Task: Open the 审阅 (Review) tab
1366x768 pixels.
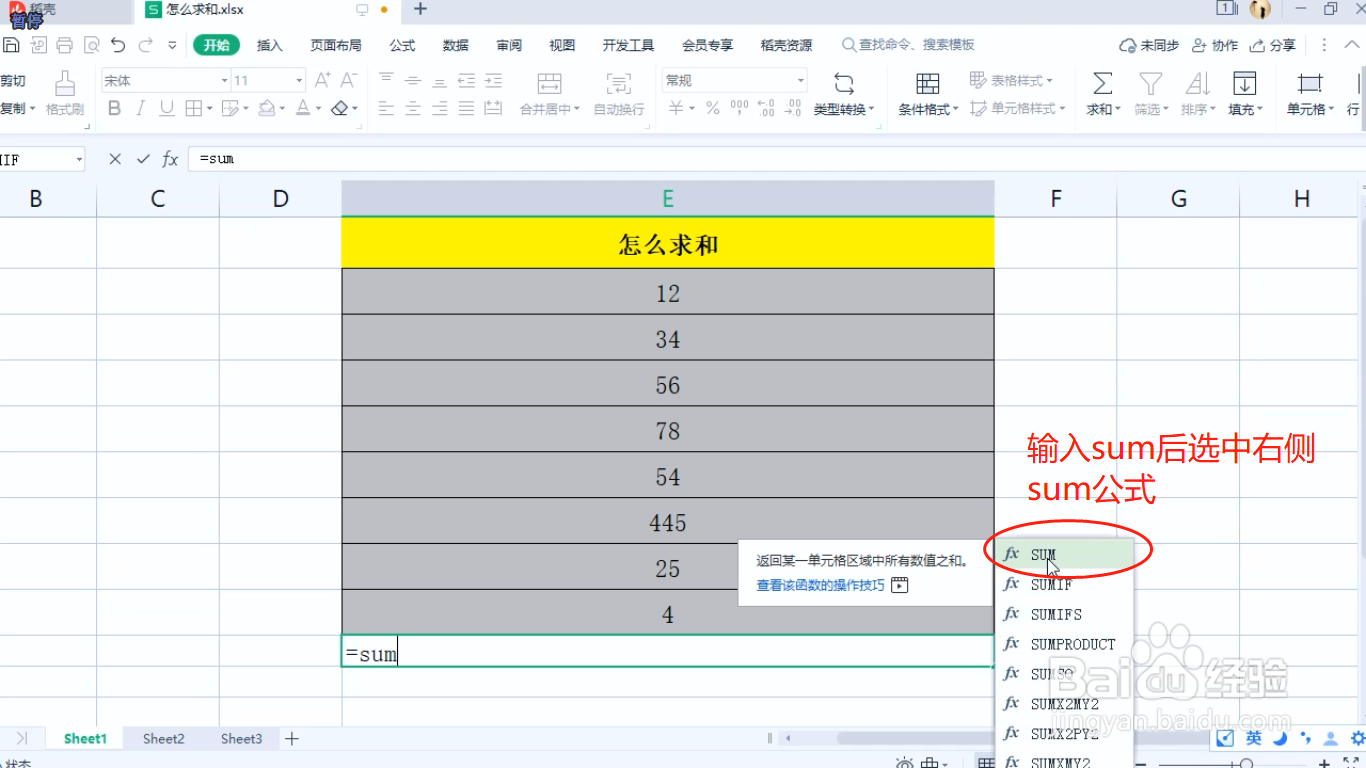Action: coord(509,45)
